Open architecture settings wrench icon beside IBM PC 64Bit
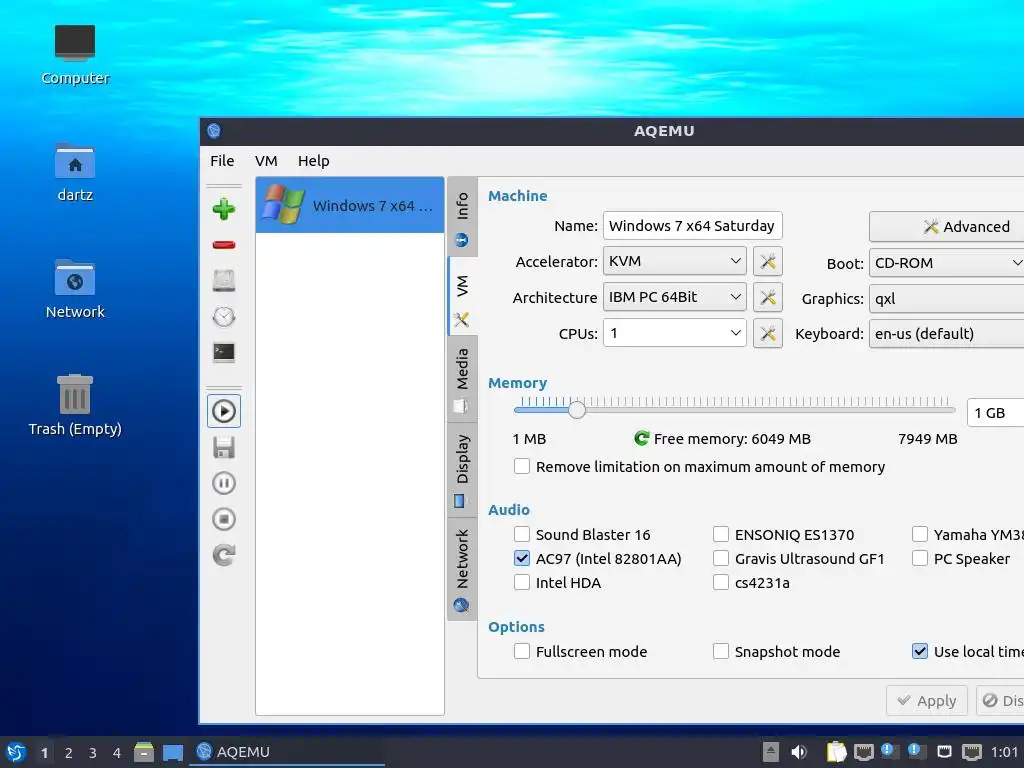The width and height of the screenshot is (1024, 768). click(767, 297)
